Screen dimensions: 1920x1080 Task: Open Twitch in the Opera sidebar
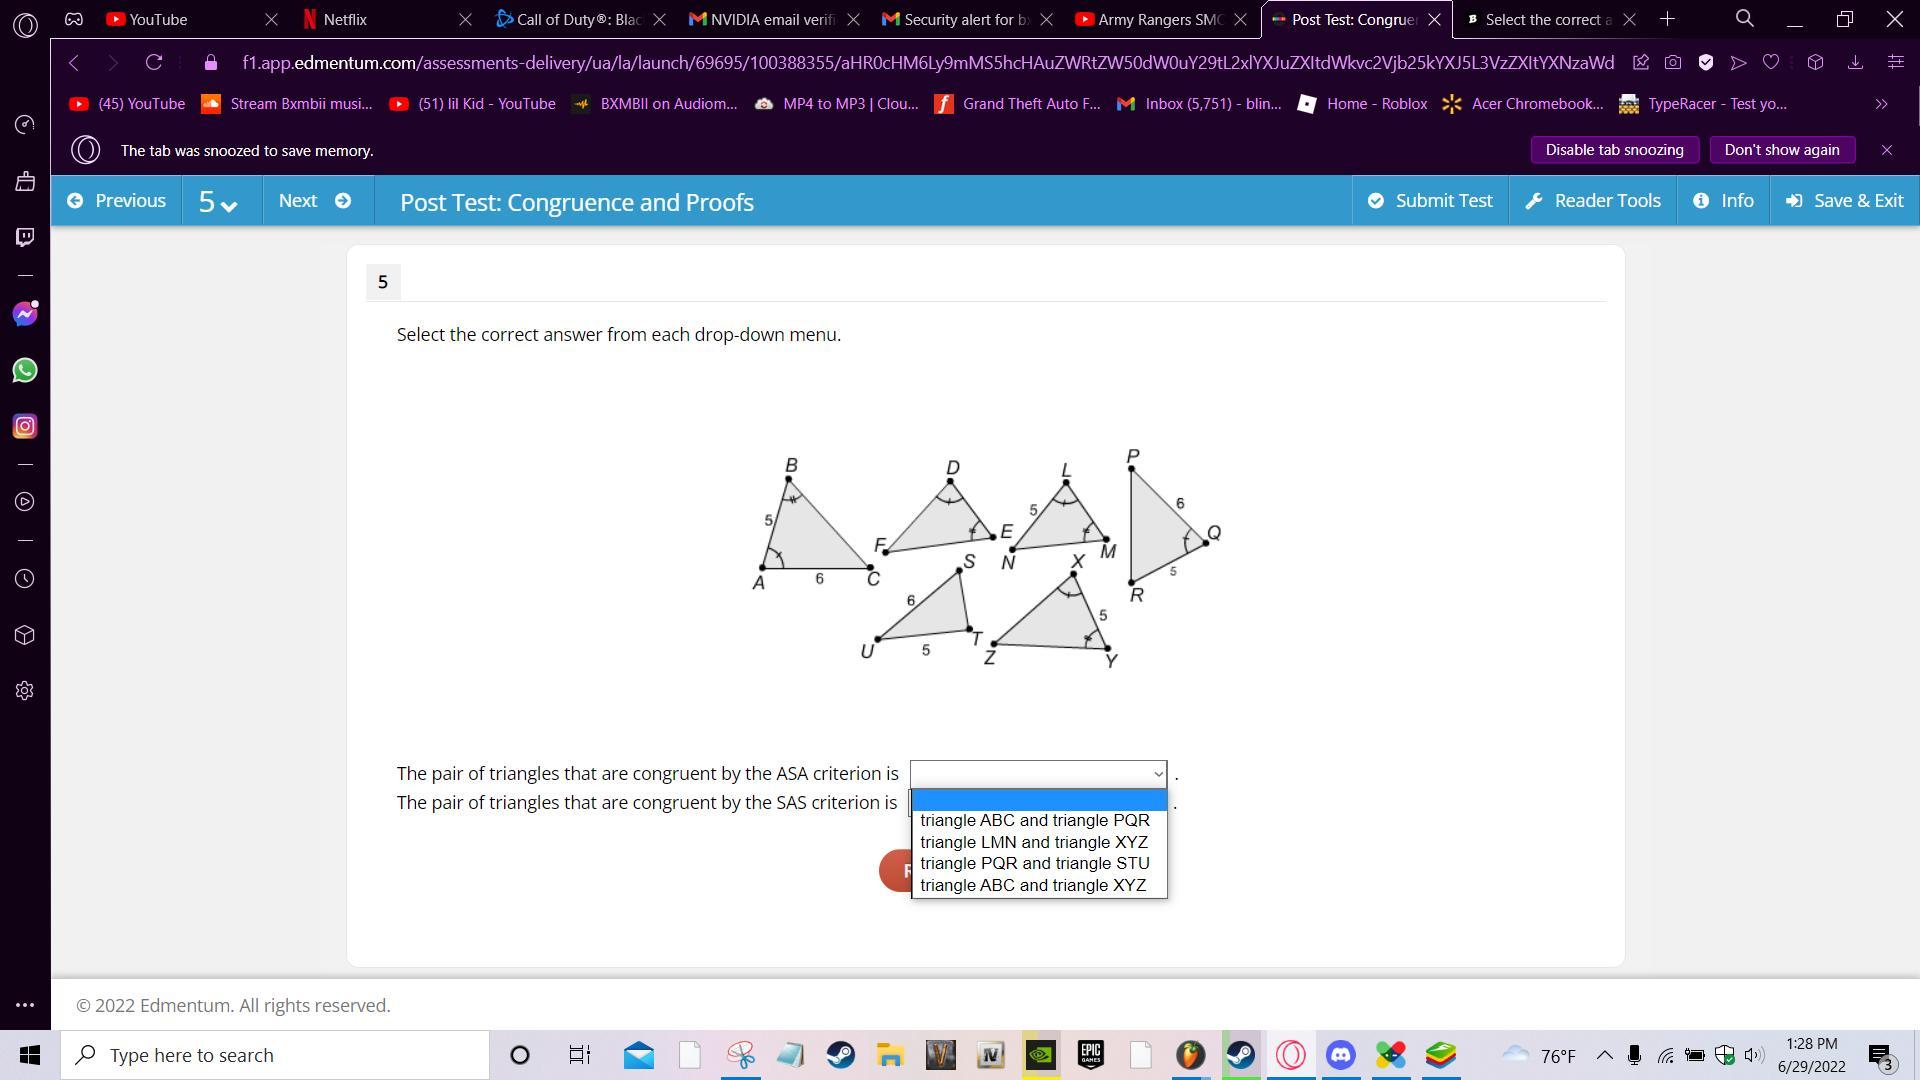(x=25, y=237)
